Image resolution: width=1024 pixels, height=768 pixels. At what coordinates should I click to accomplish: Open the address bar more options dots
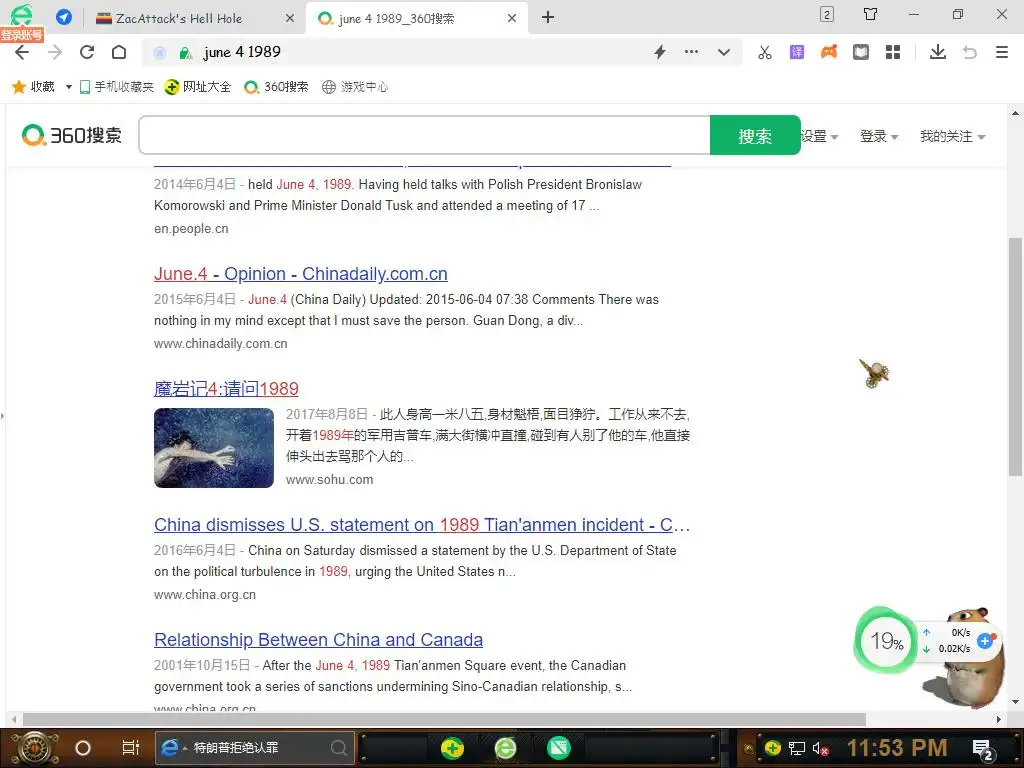click(691, 52)
